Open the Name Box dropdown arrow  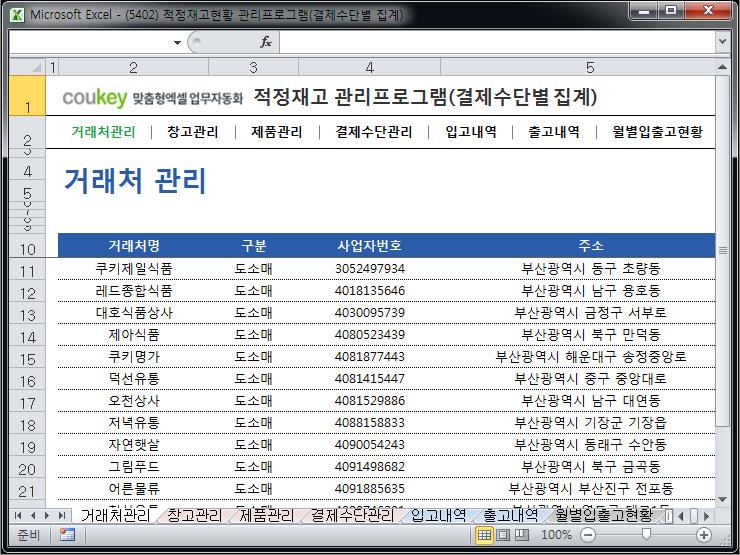point(177,42)
